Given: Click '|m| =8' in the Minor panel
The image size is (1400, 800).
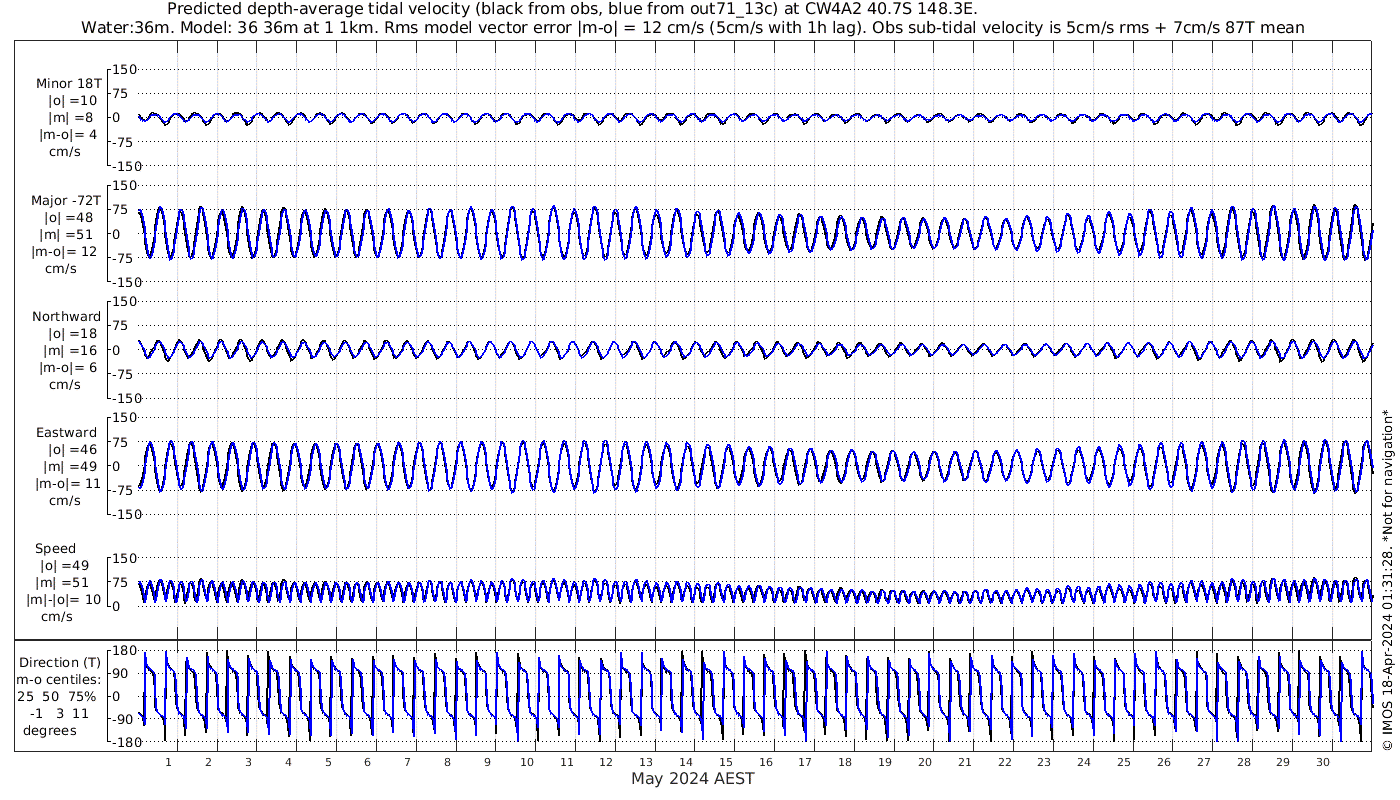Looking at the screenshot, I should (71, 118).
